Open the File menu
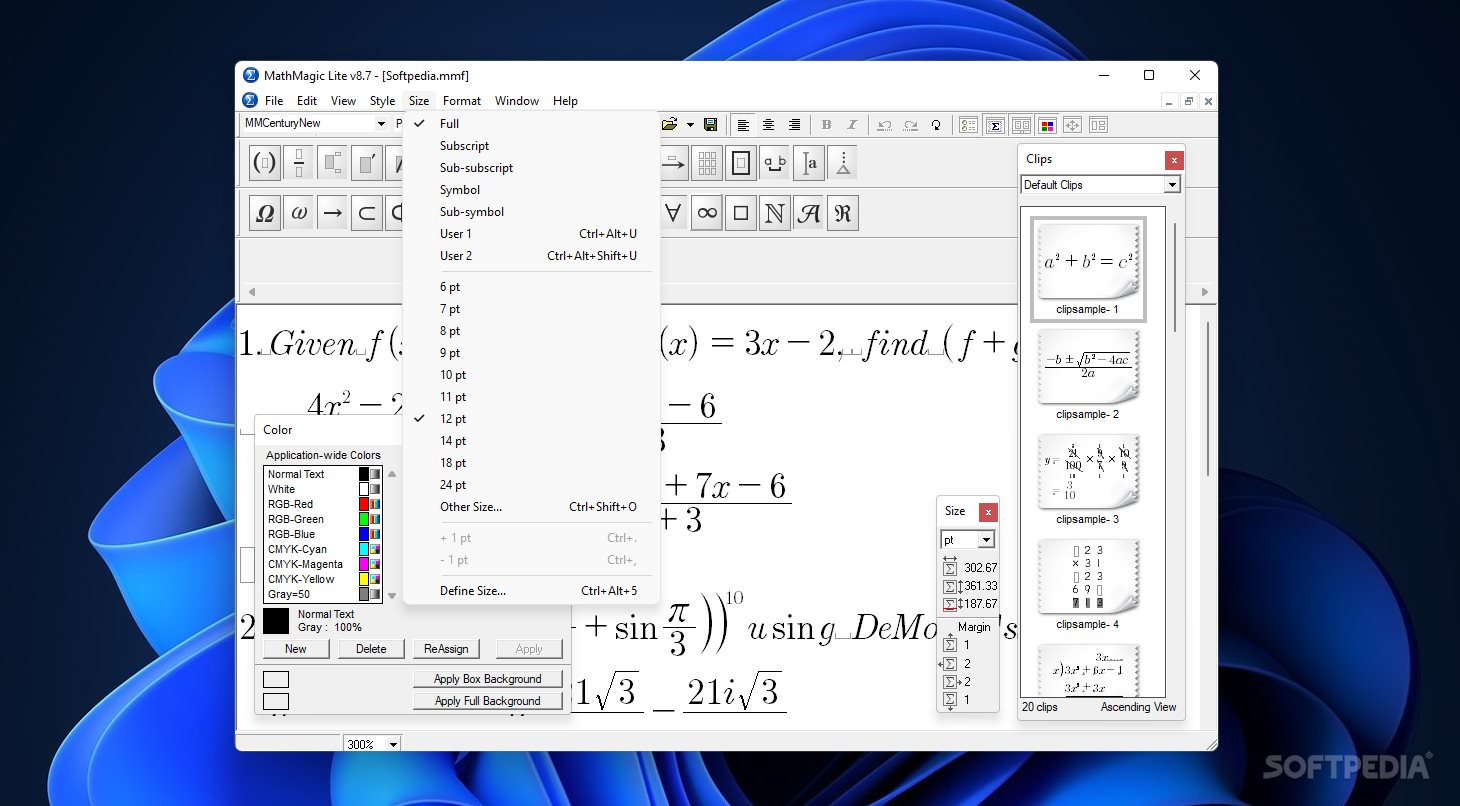This screenshot has height=806, width=1460. click(x=274, y=101)
